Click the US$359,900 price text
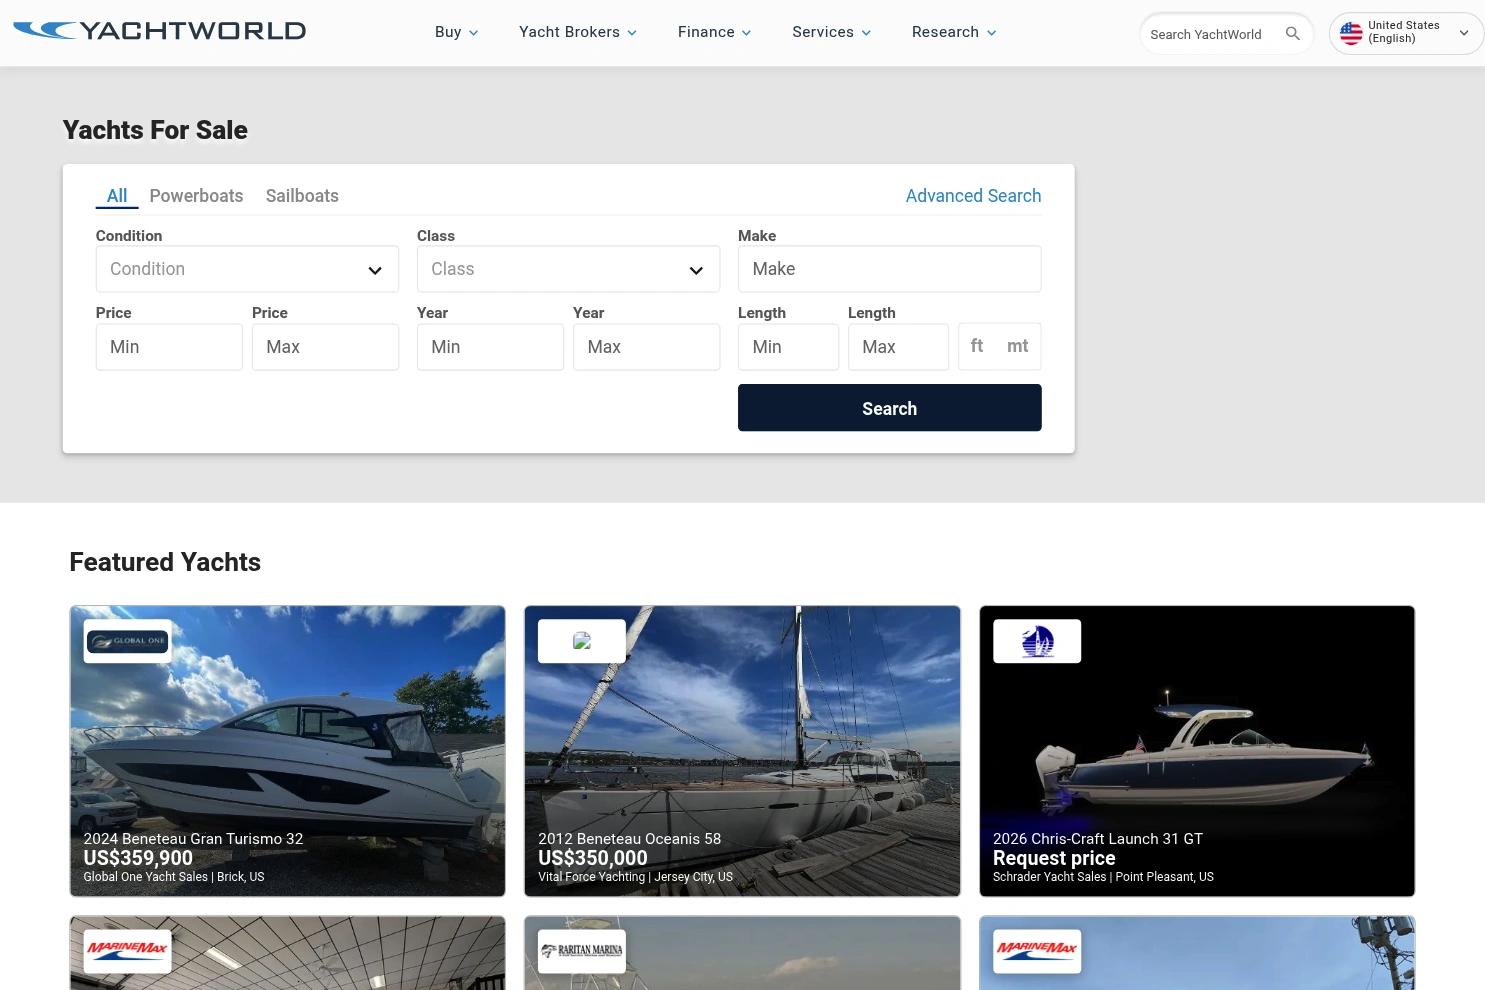Image resolution: width=1485 pixels, height=990 pixels. pos(138,858)
